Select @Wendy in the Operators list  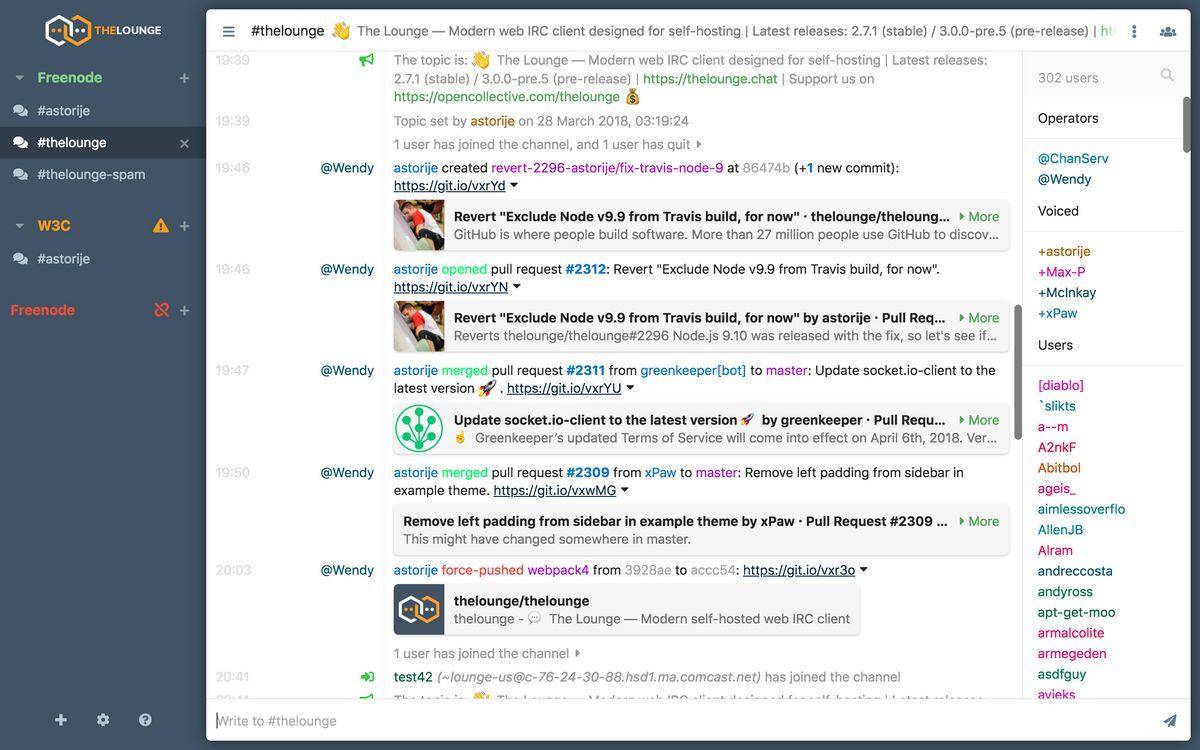point(1065,179)
